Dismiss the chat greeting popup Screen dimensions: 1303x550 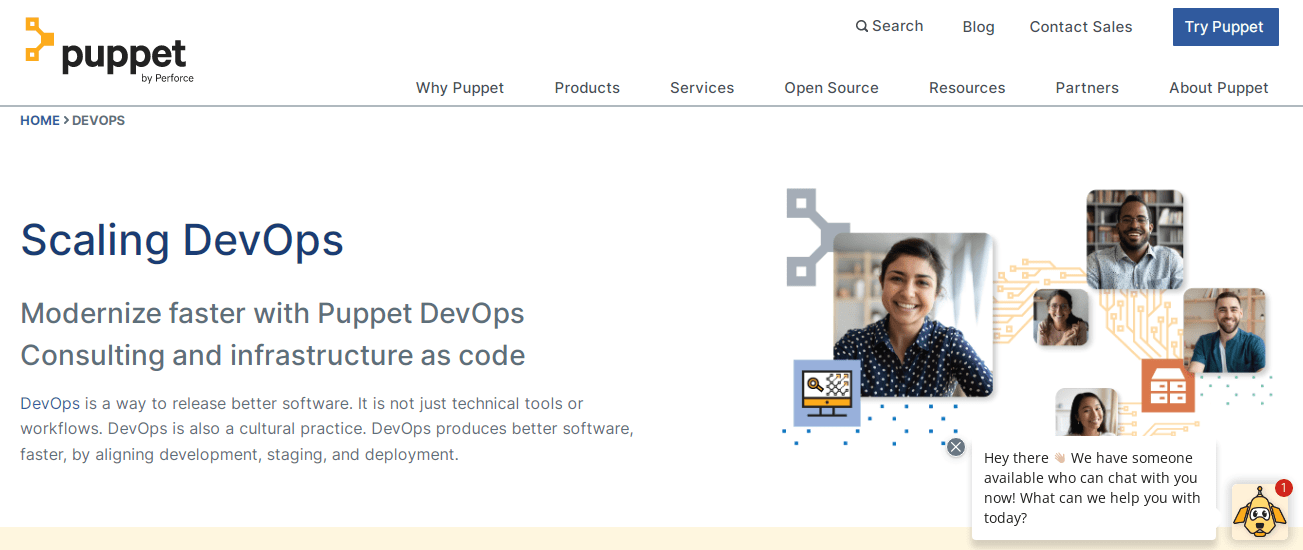pos(956,447)
